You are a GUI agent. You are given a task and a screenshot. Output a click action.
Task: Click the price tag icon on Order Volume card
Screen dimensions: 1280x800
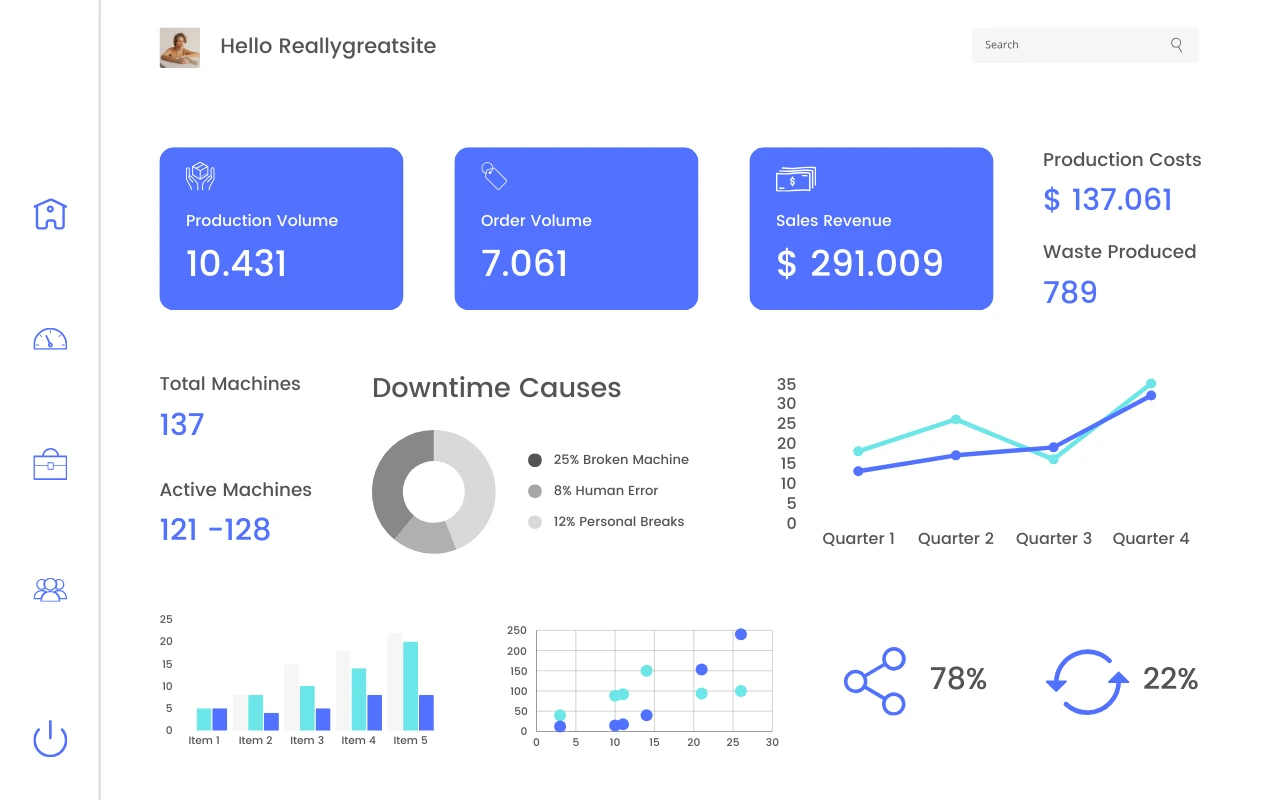click(493, 176)
